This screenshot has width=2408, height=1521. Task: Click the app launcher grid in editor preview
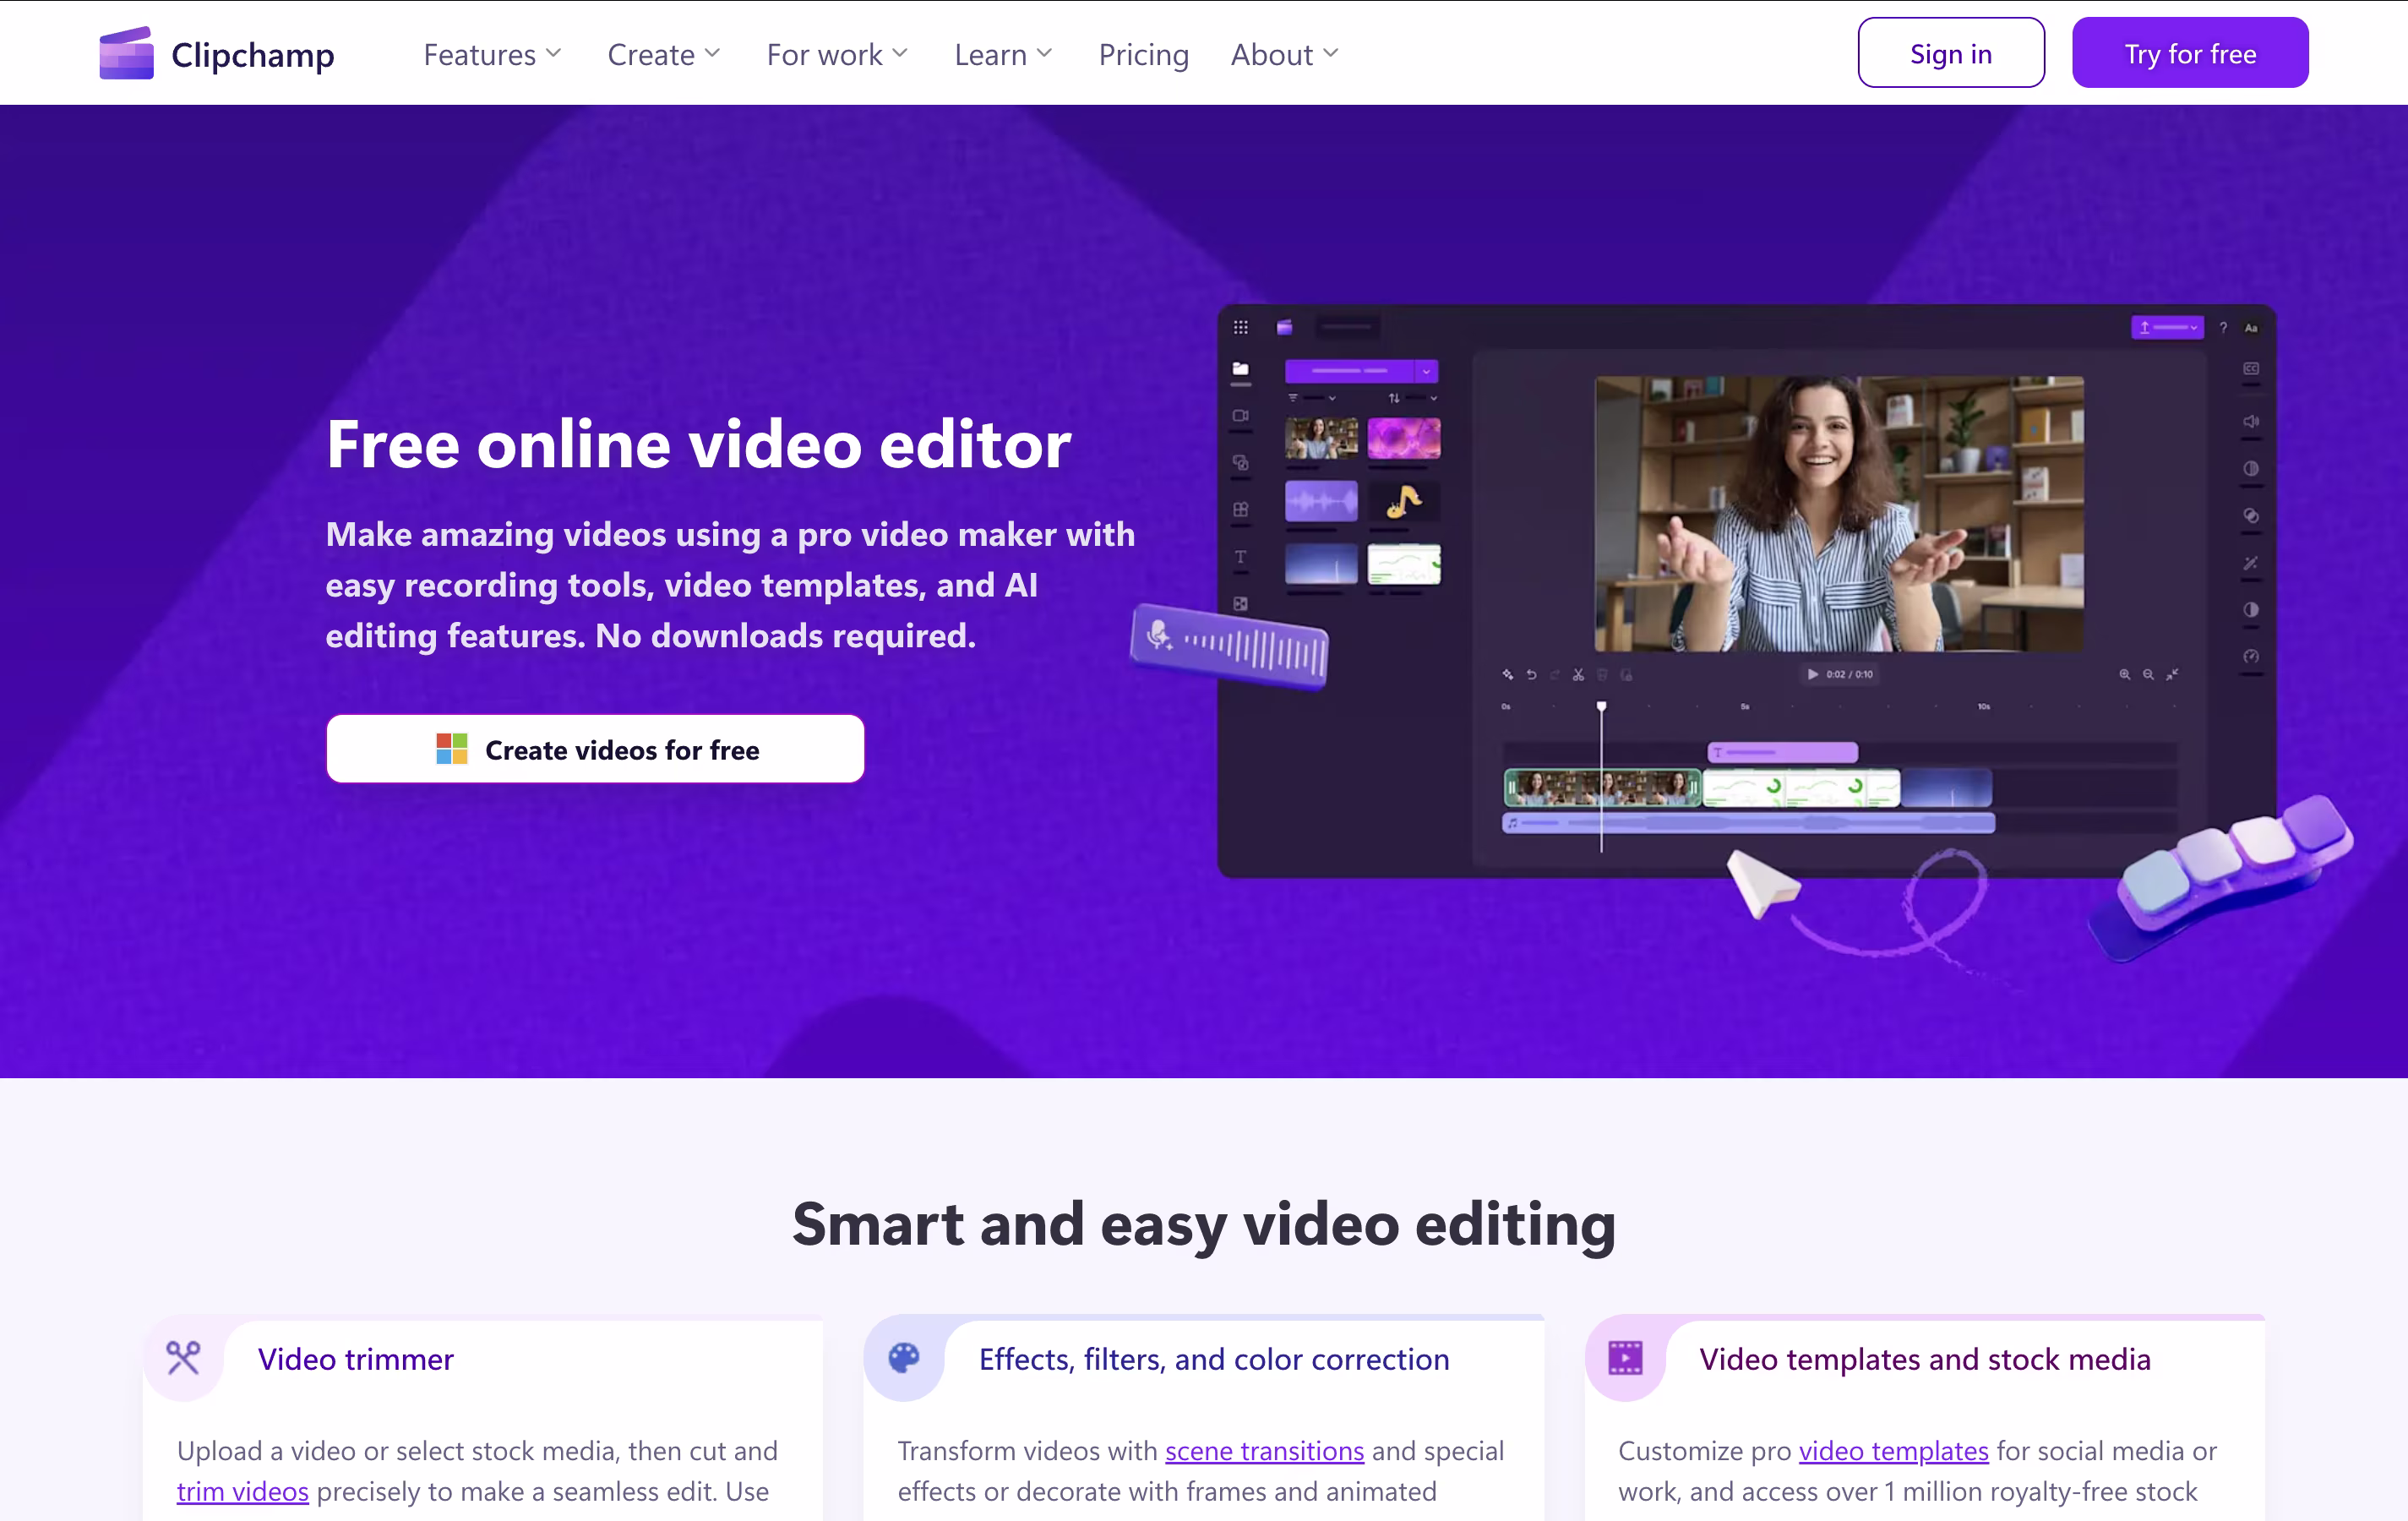(1240, 327)
